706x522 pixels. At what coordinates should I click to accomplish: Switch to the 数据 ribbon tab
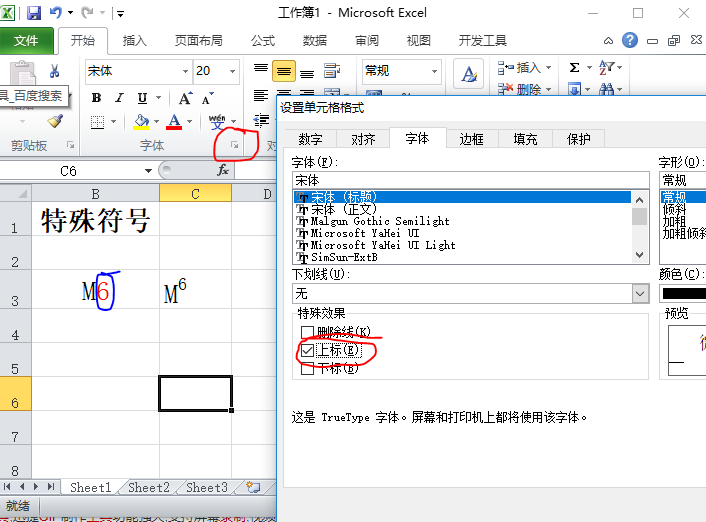314,41
